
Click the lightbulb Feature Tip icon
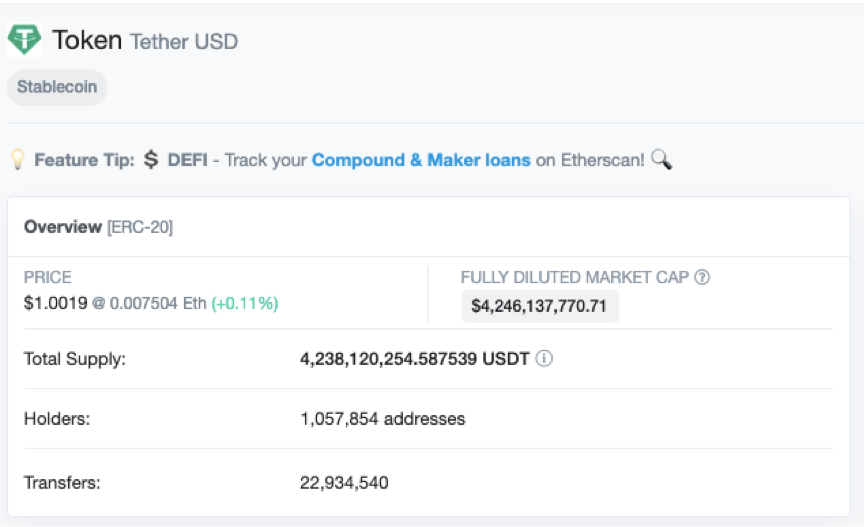point(18,159)
